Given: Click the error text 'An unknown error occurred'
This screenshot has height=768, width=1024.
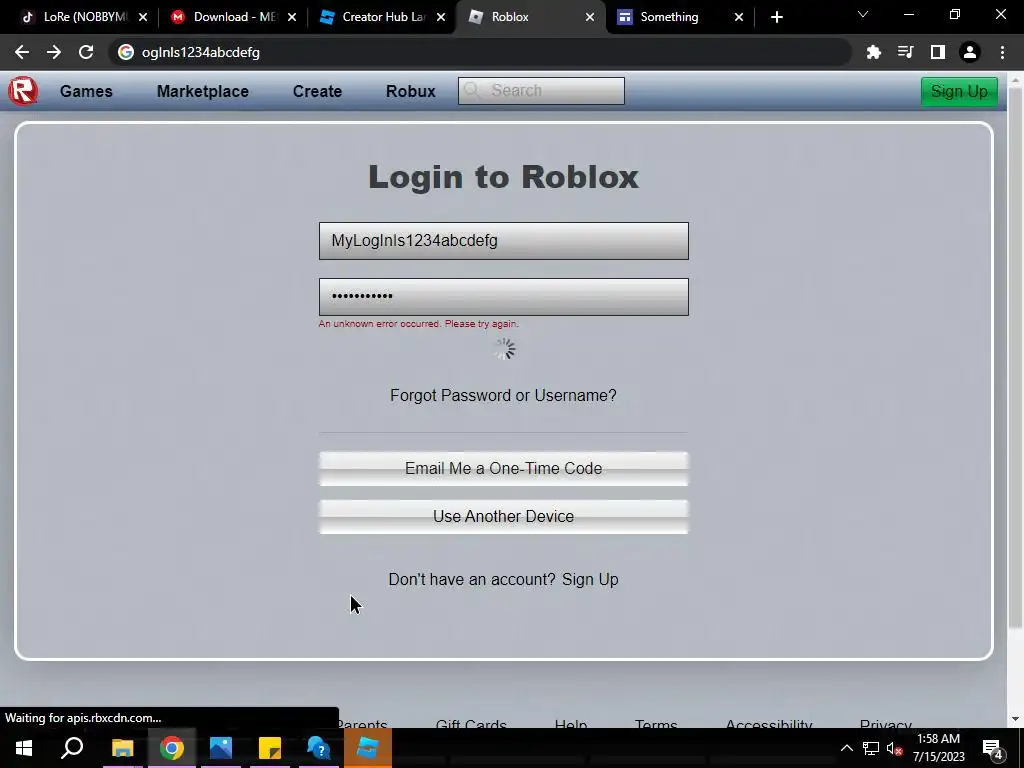Looking at the screenshot, I should [419, 324].
